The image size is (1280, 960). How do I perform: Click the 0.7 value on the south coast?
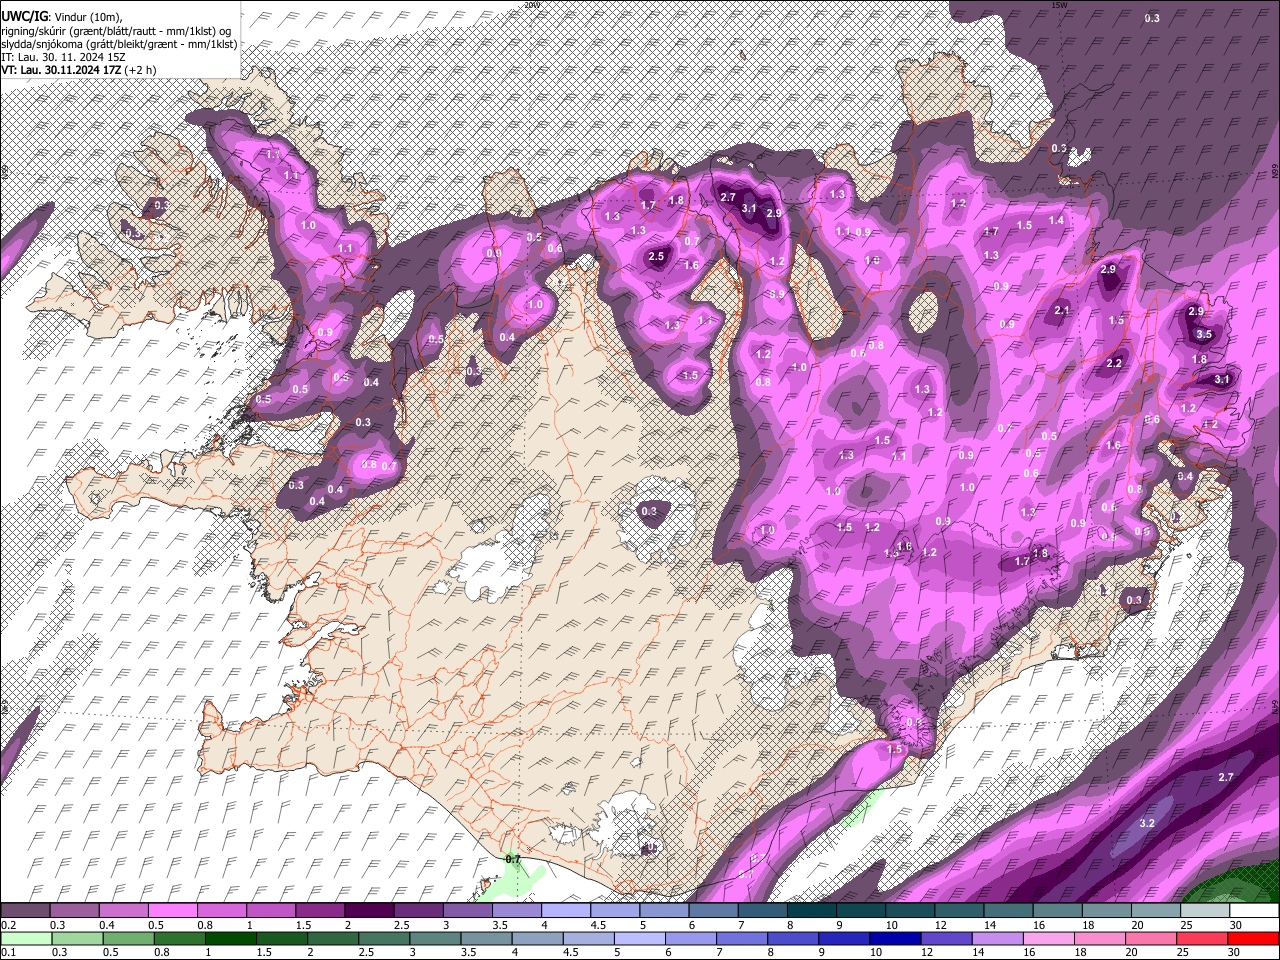coord(513,859)
